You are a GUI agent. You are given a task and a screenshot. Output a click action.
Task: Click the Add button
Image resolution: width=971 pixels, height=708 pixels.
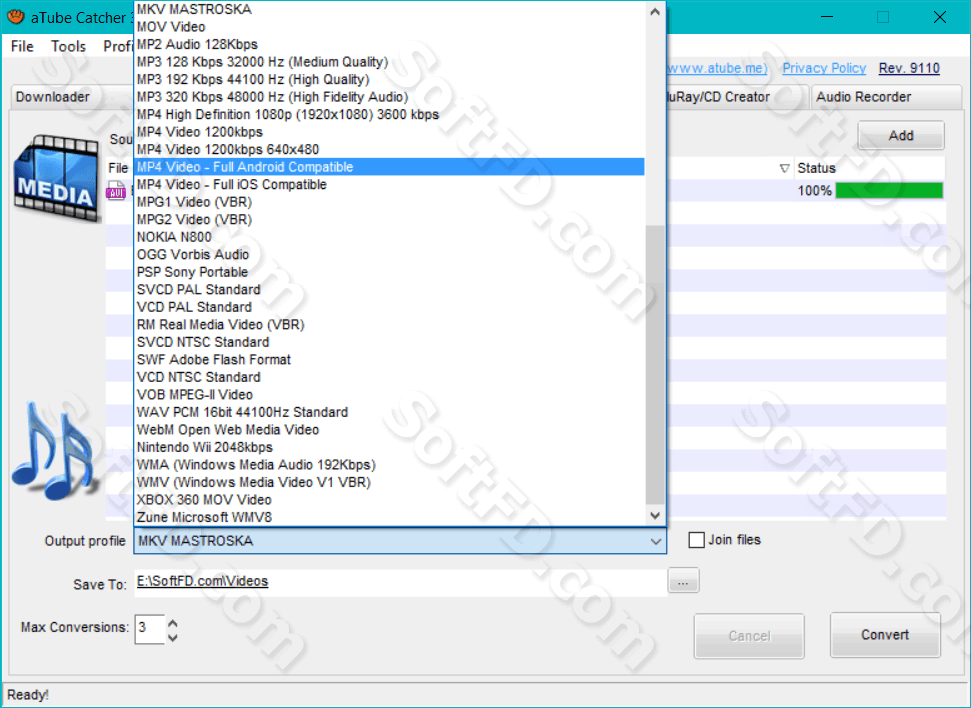click(901, 136)
